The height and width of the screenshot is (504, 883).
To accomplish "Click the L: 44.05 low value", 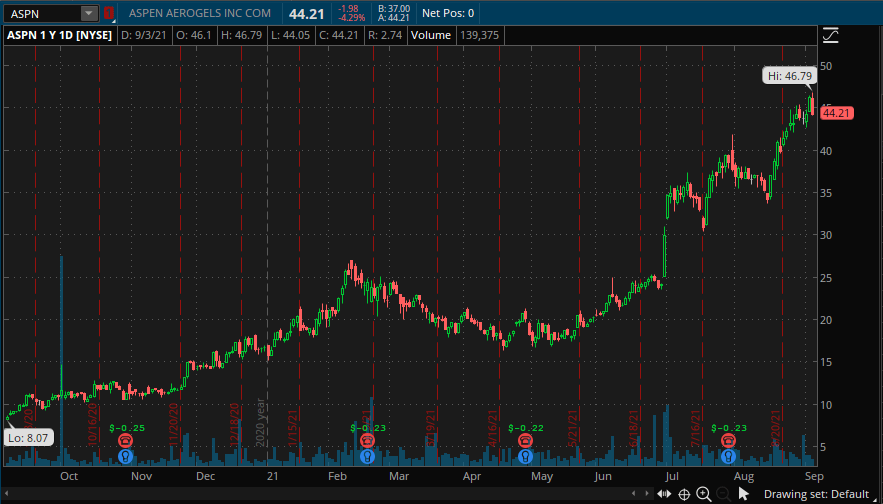I will pyautogui.click(x=290, y=35).
